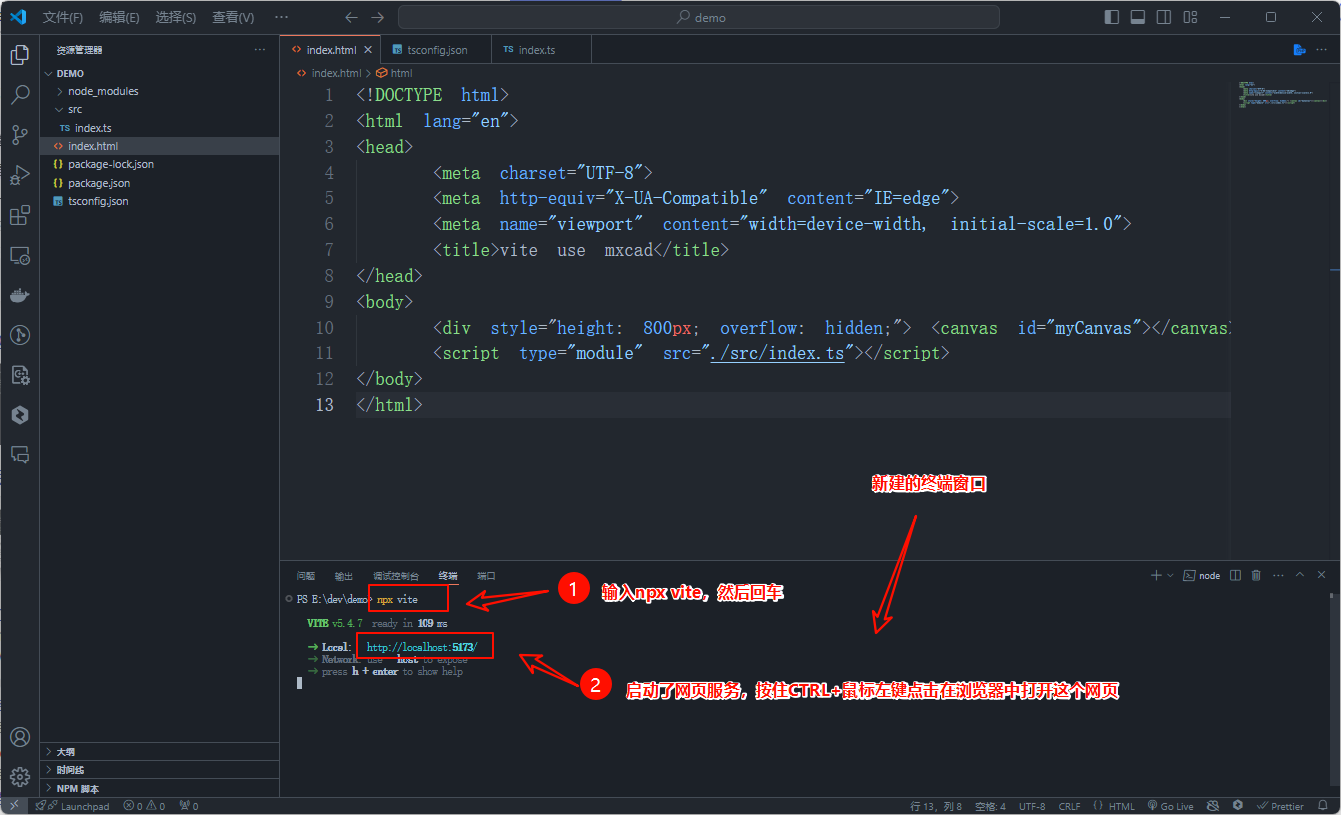
Task: Open the Run and Debug view
Action: [x=19, y=175]
